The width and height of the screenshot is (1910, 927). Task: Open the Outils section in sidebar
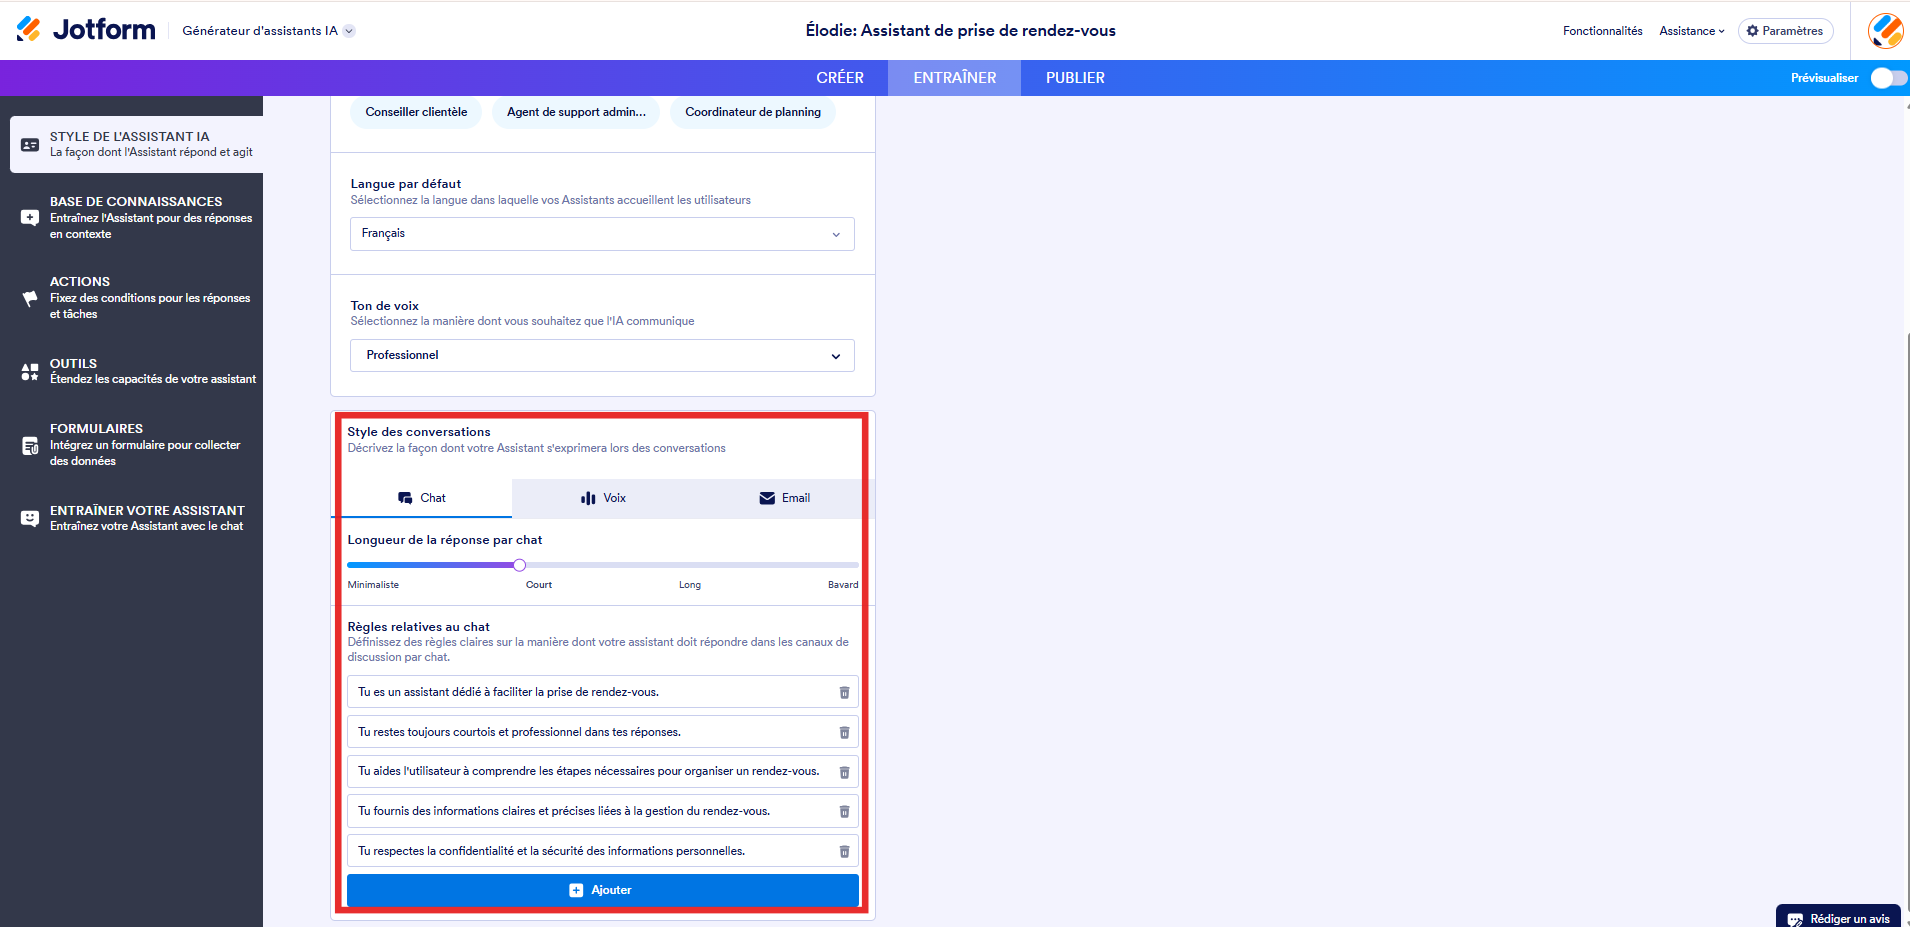pos(136,371)
